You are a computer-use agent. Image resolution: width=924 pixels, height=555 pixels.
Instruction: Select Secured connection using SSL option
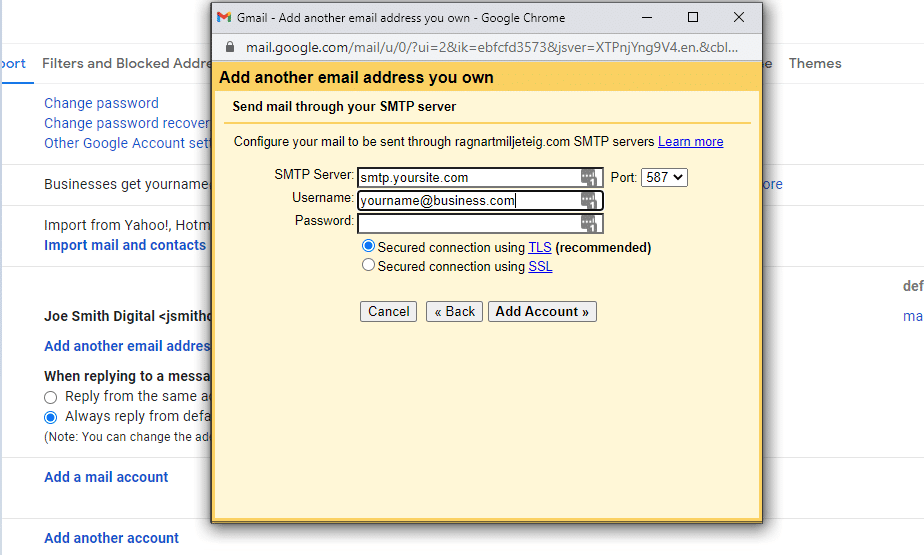[x=369, y=266]
